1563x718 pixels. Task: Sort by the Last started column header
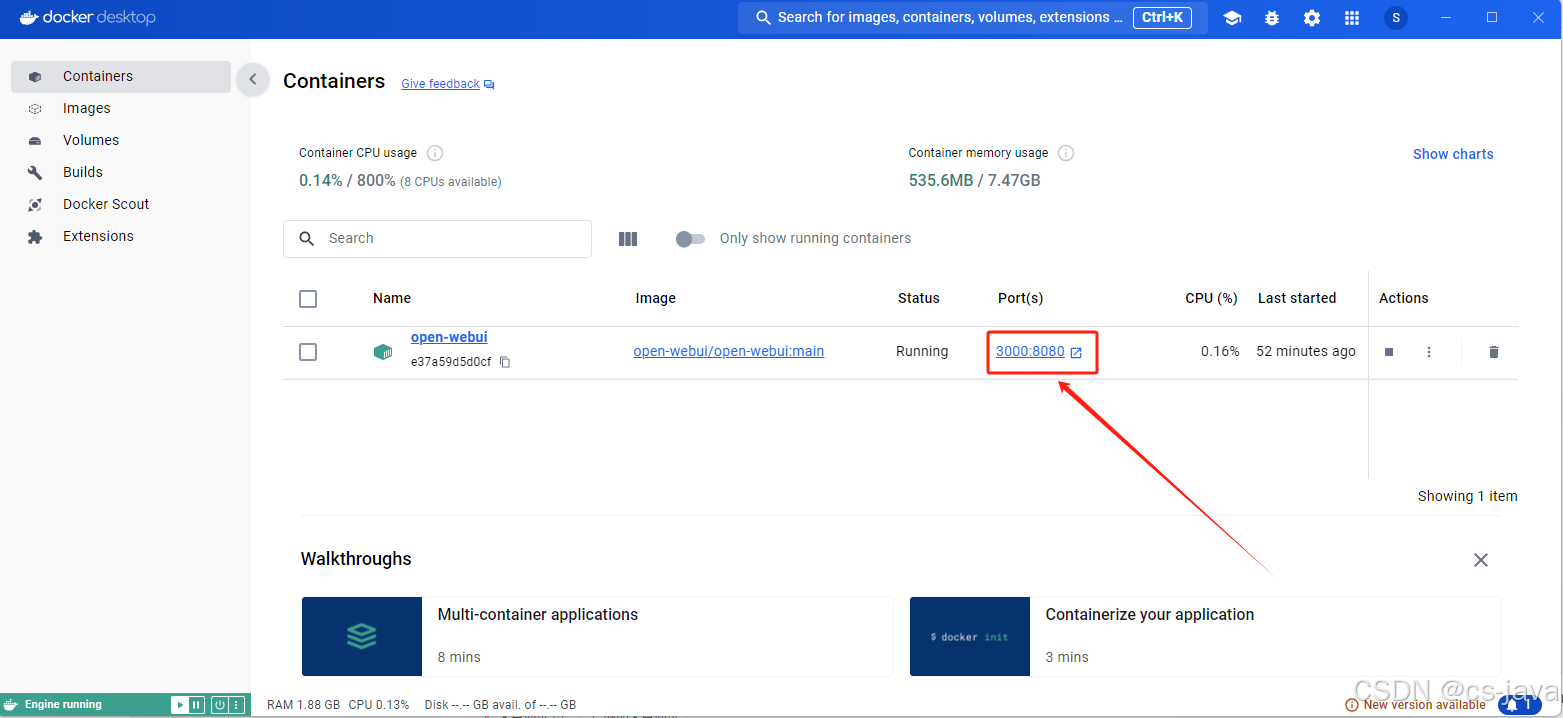(1297, 298)
